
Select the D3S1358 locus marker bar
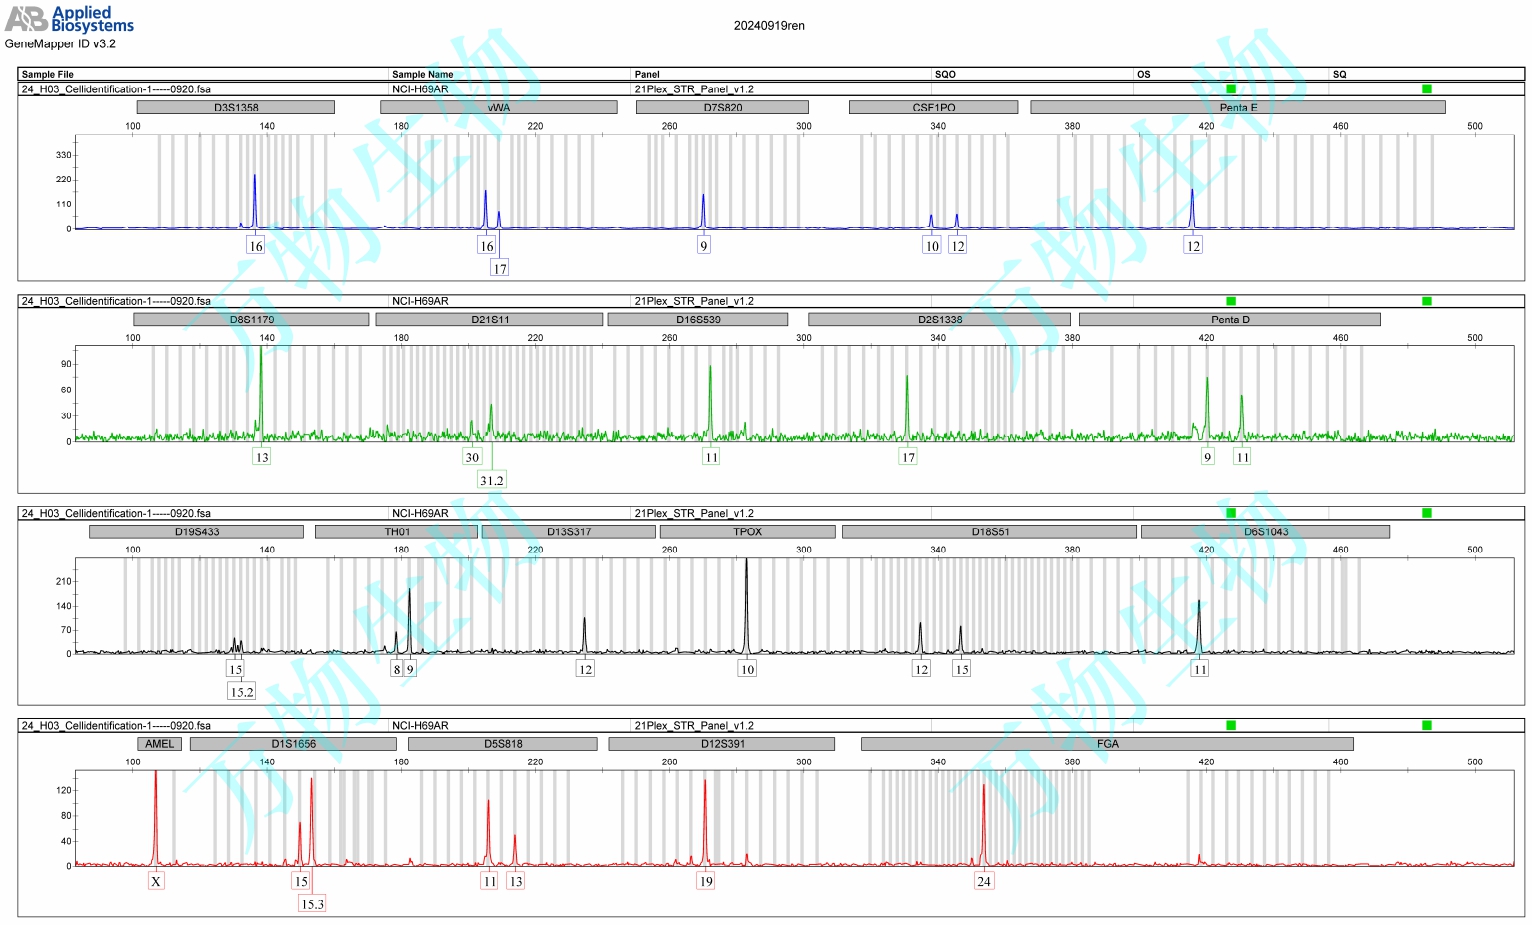click(236, 107)
